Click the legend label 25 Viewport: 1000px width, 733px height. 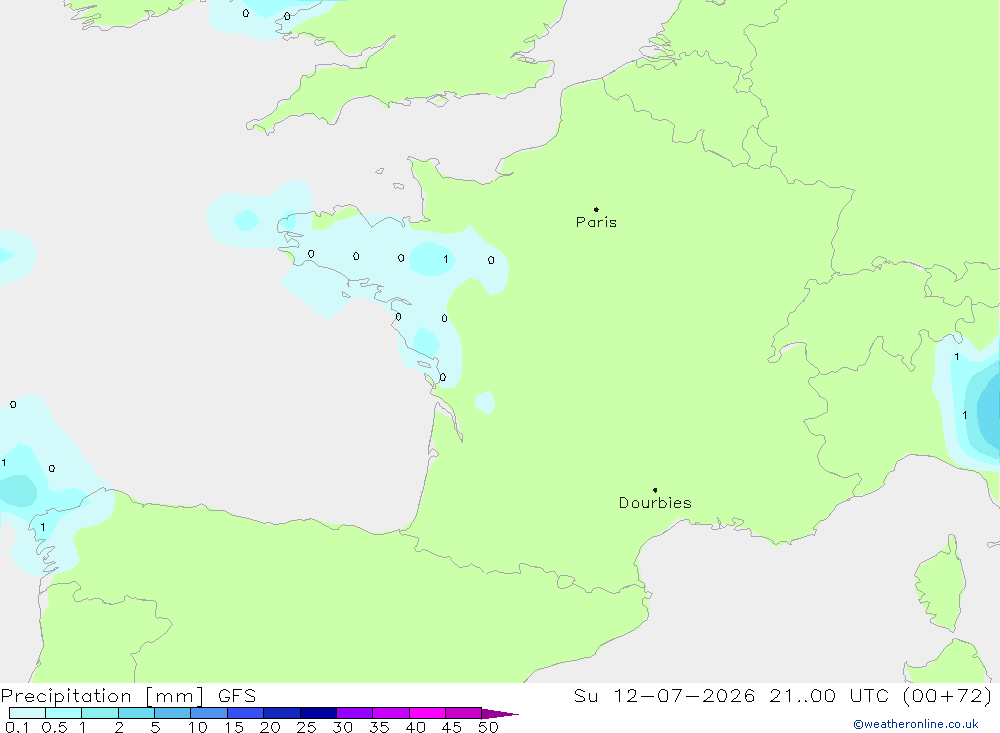point(306,727)
